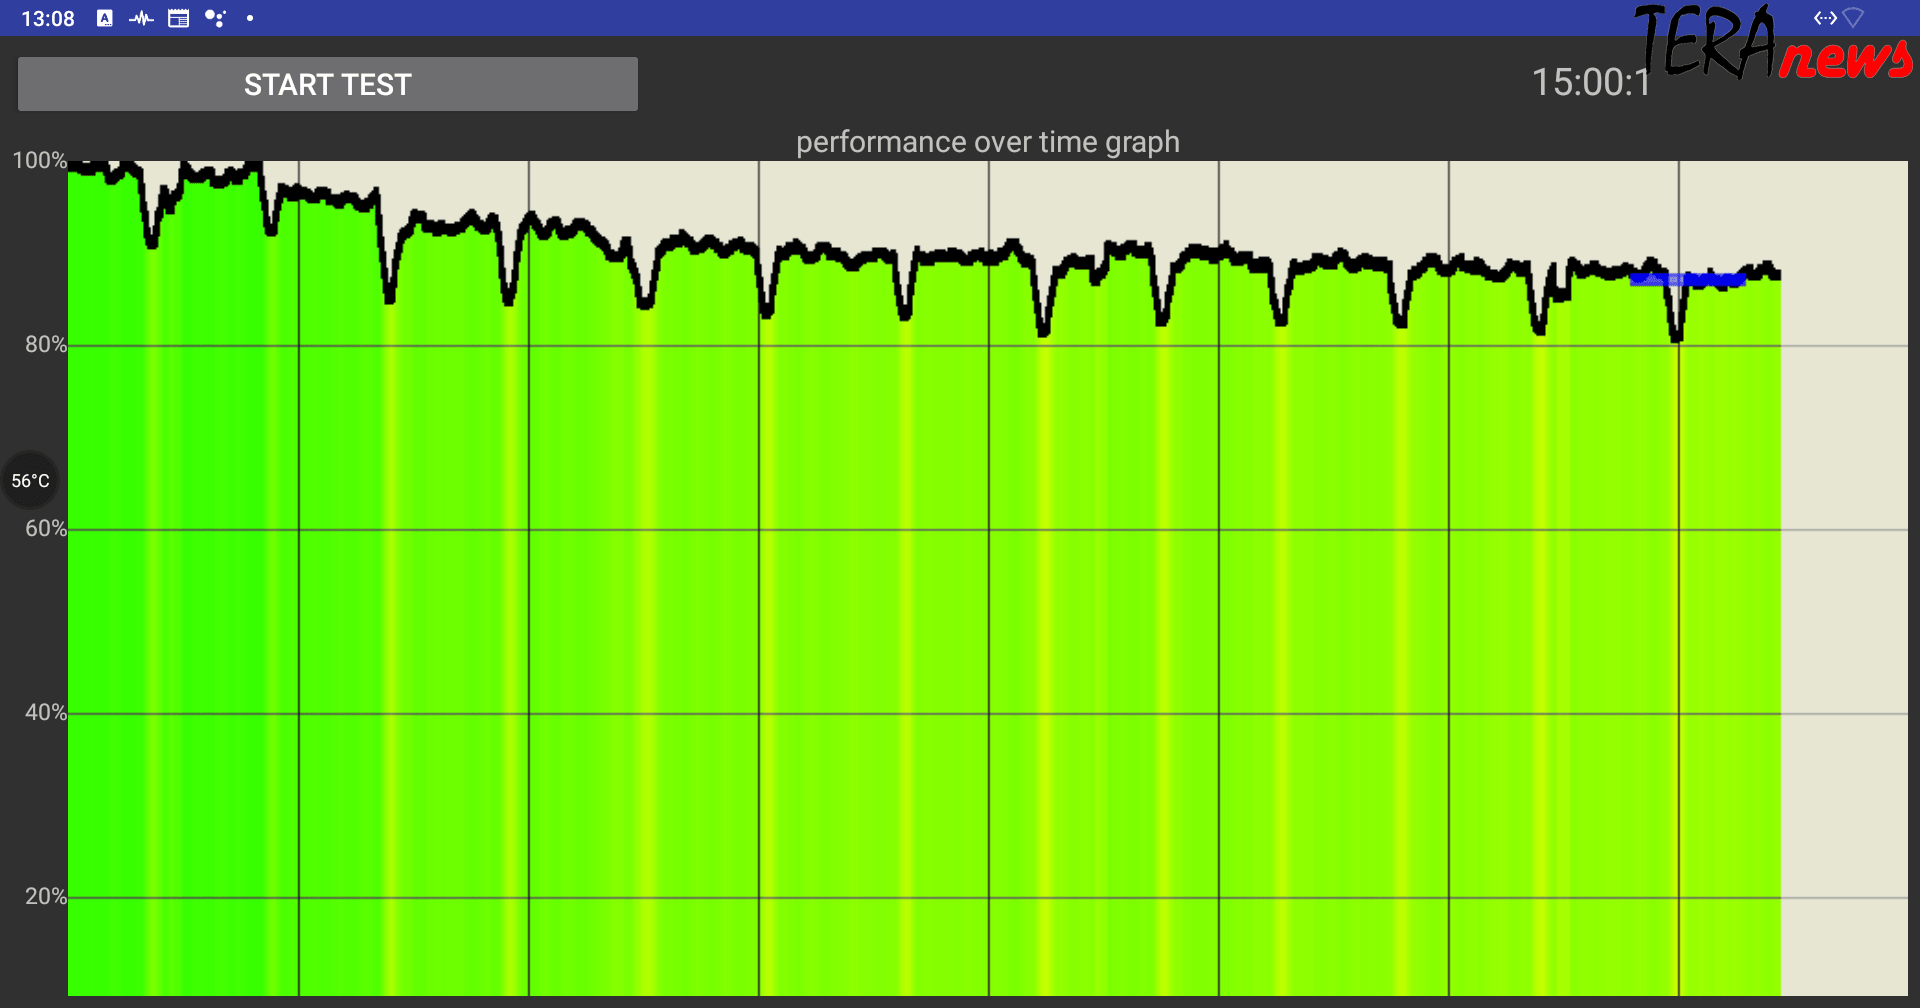The image size is (1920, 1008).
Task: Click the 100% label on the vertical axis
Action: 39,161
